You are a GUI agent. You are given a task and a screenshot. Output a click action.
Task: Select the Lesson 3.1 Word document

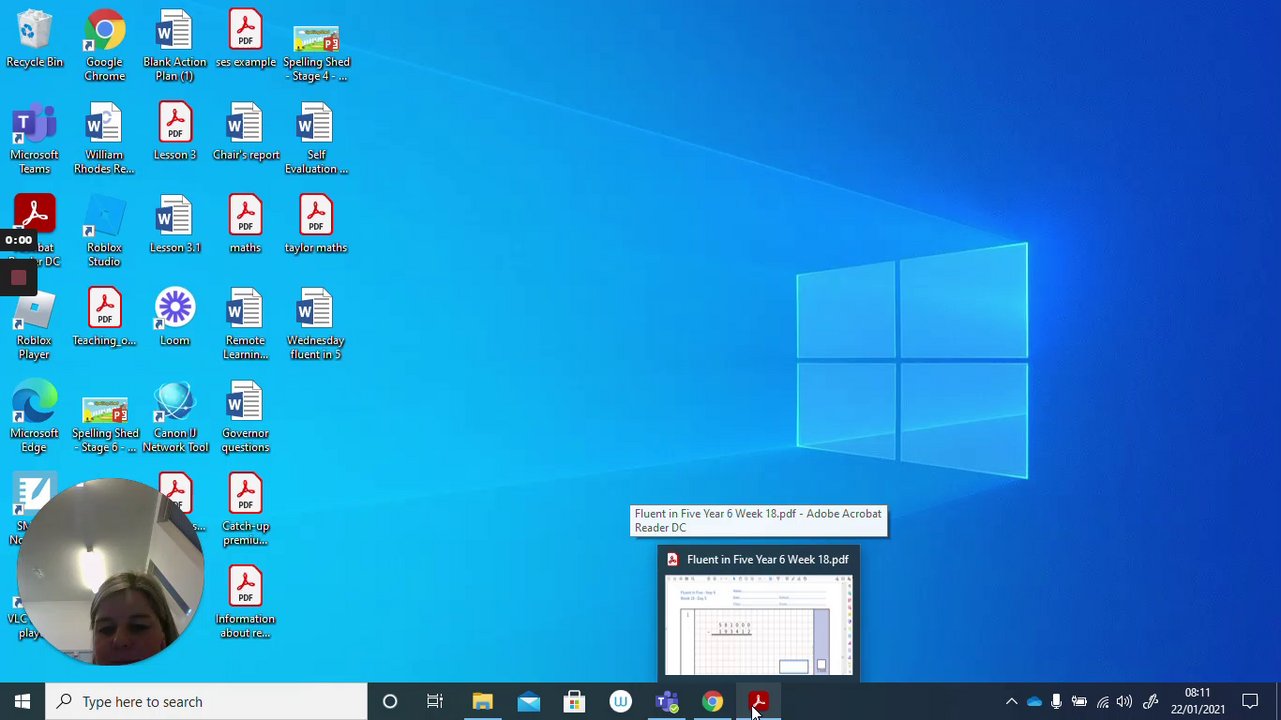175,226
